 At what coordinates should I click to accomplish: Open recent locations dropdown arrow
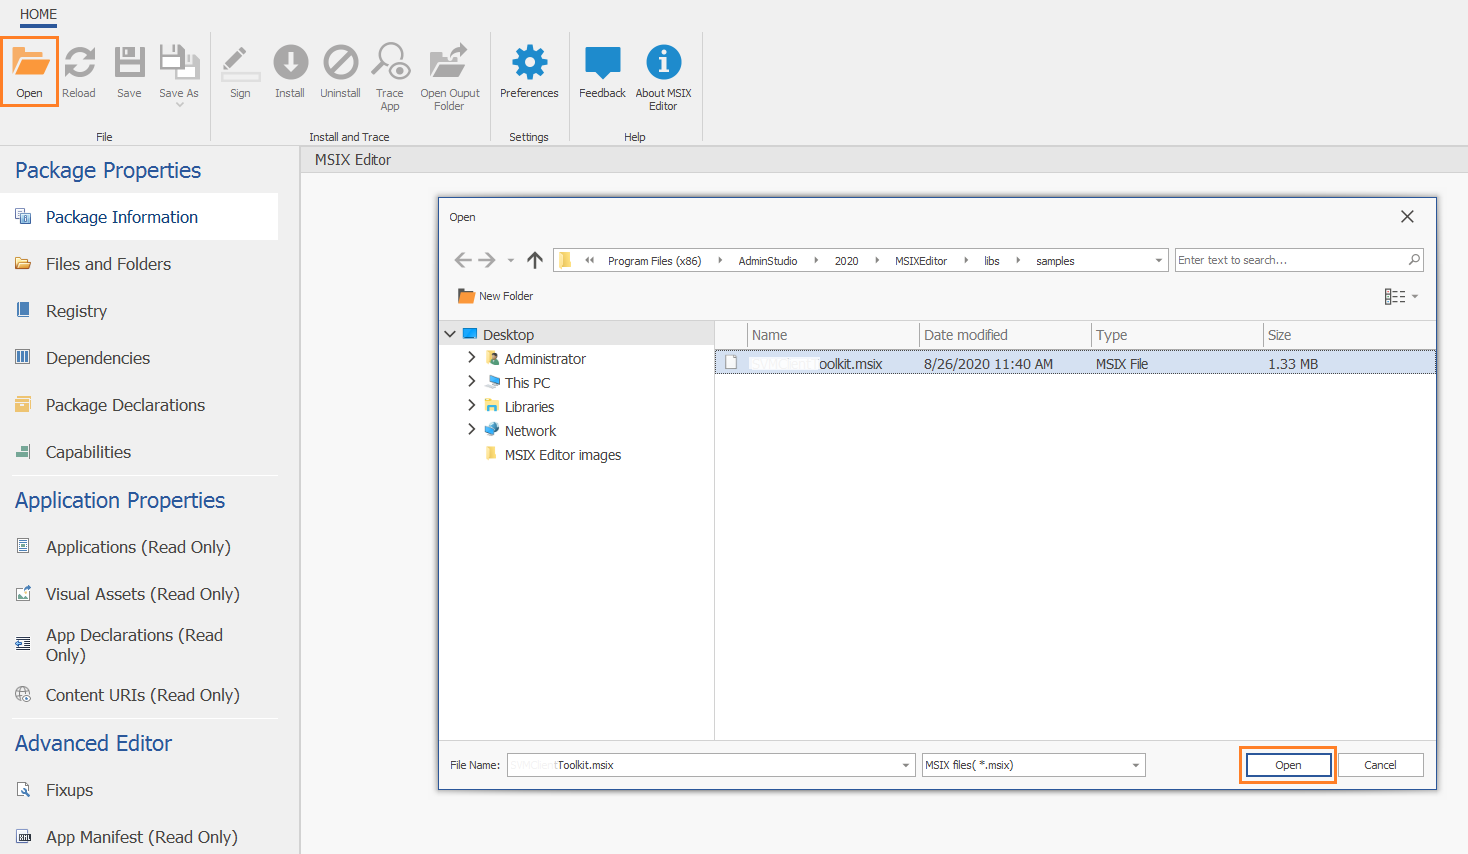pyautogui.click(x=510, y=261)
